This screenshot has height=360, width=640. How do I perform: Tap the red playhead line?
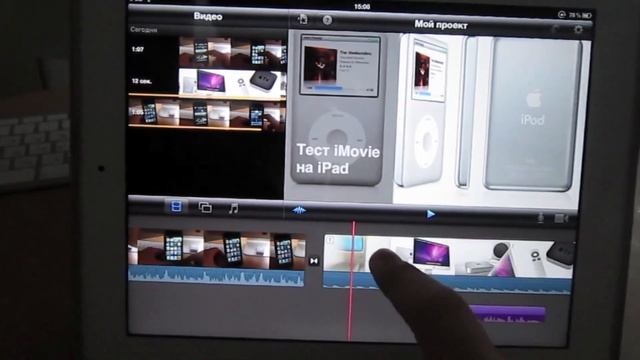tap(352, 282)
